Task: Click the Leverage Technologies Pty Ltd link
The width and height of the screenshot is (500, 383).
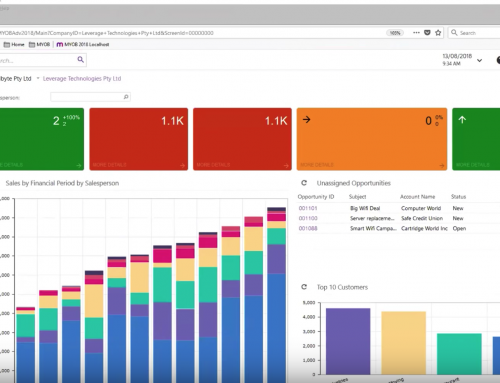Action: [x=82, y=78]
